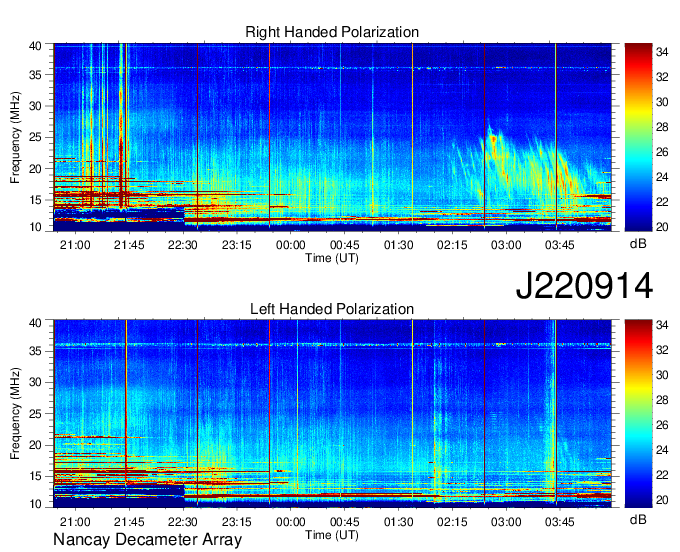Click the 28 dB value on the bottom color bar
The width and height of the screenshot is (680, 552).
pyautogui.click(x=662, y=399)
